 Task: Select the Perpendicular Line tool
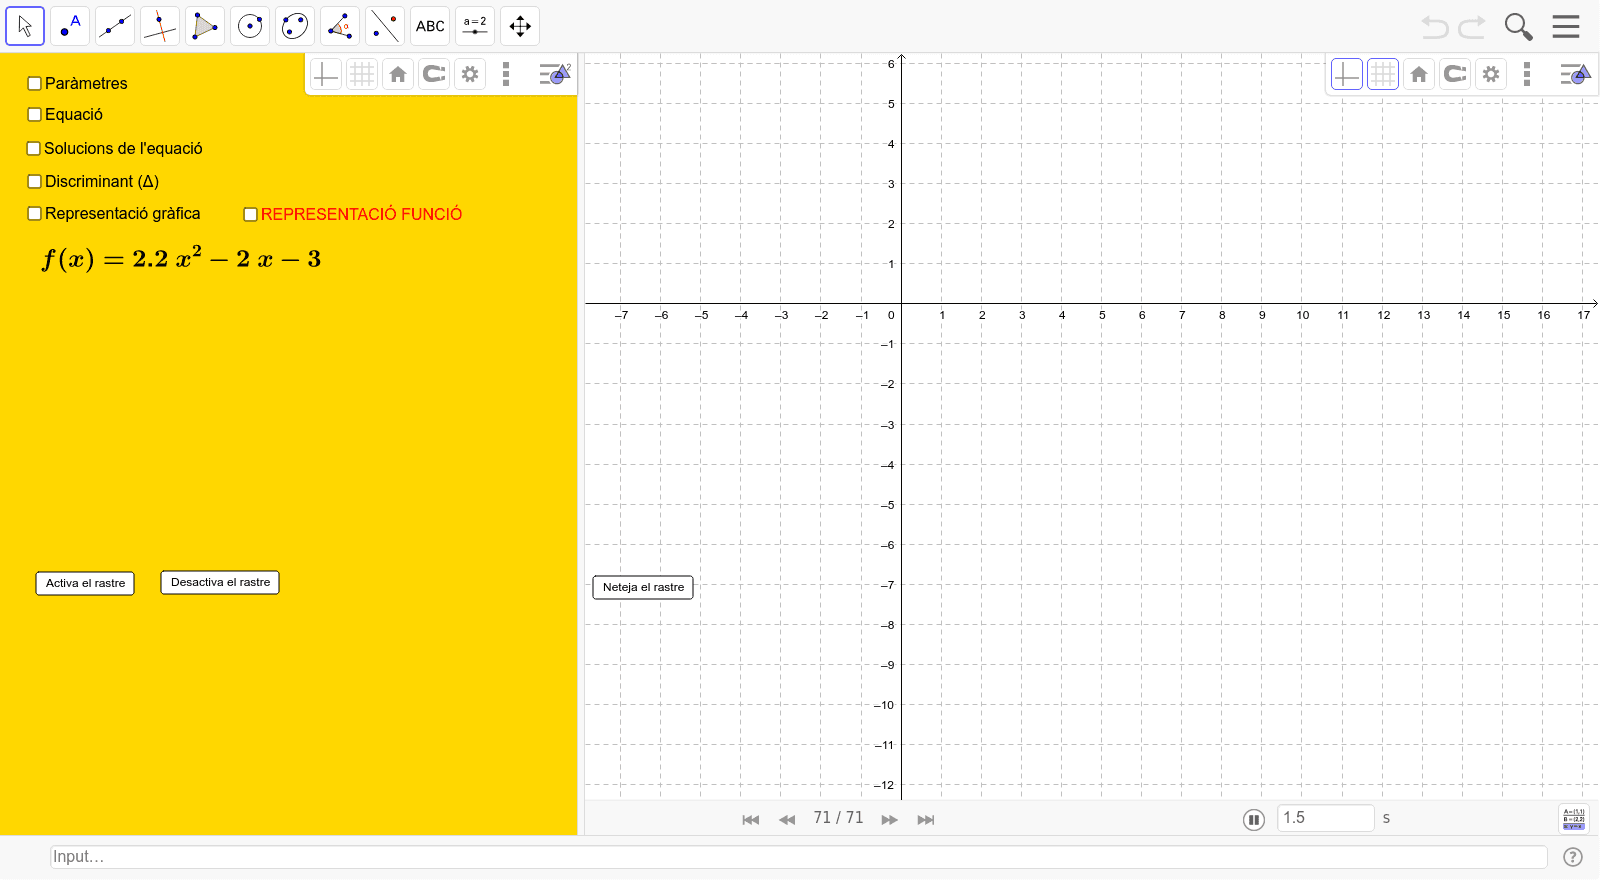[160, 26]
